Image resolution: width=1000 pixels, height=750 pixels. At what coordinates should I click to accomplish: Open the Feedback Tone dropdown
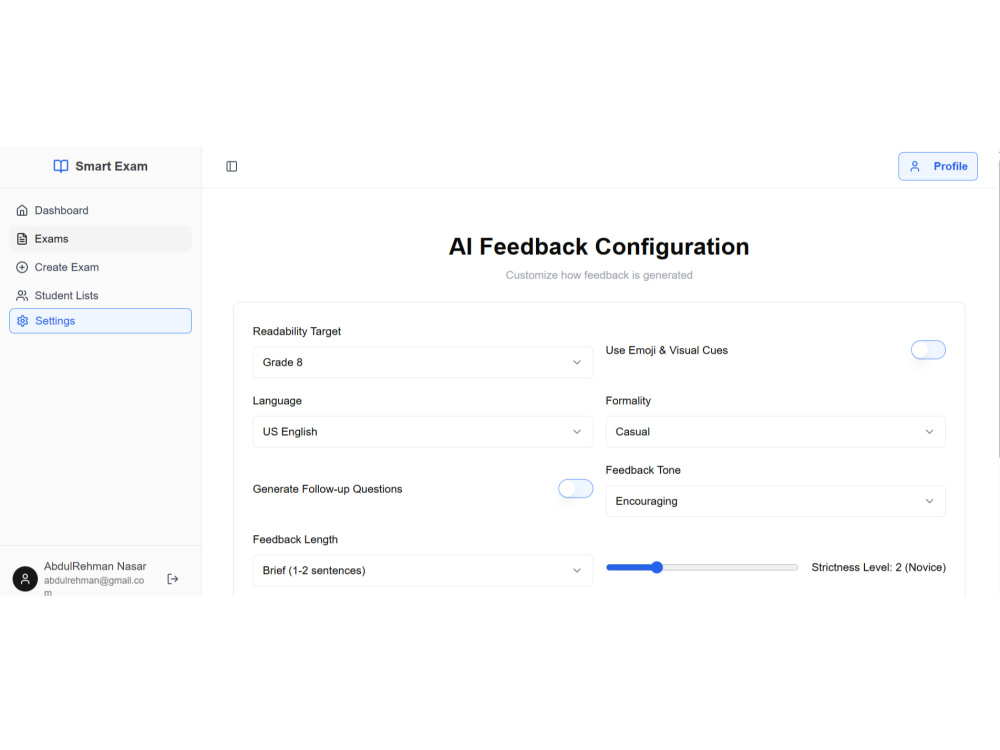(x=776, y=501)
